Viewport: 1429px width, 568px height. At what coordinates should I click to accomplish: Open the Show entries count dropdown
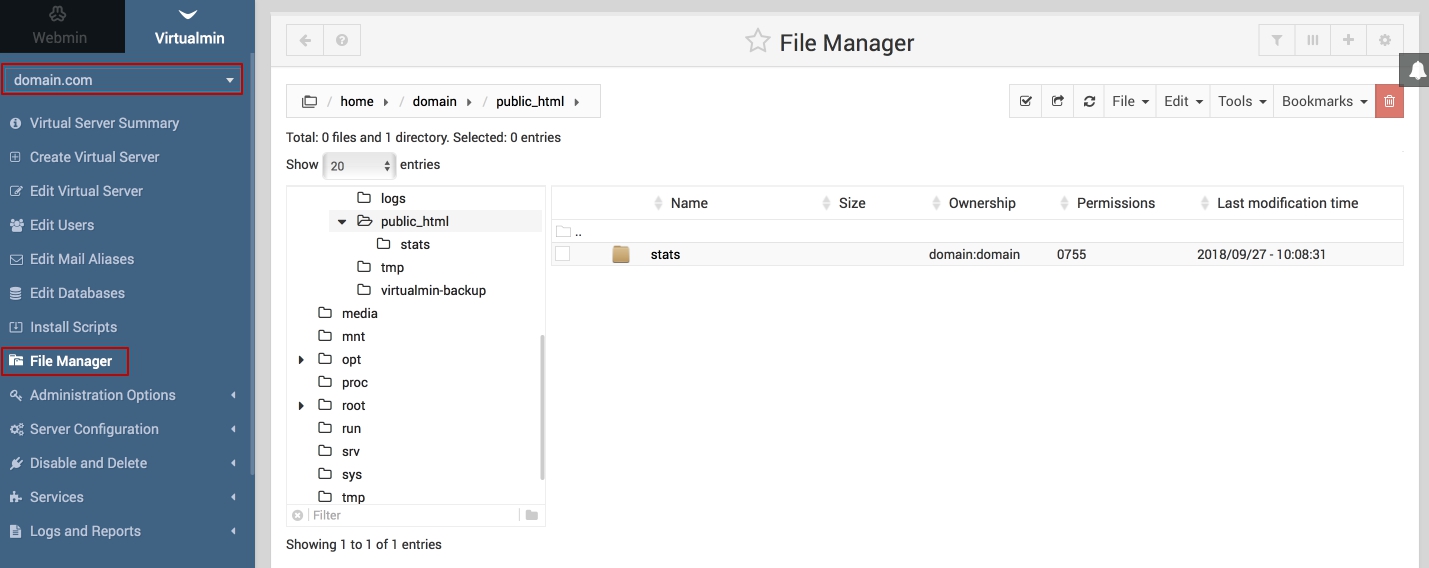[x=359, y=166]
